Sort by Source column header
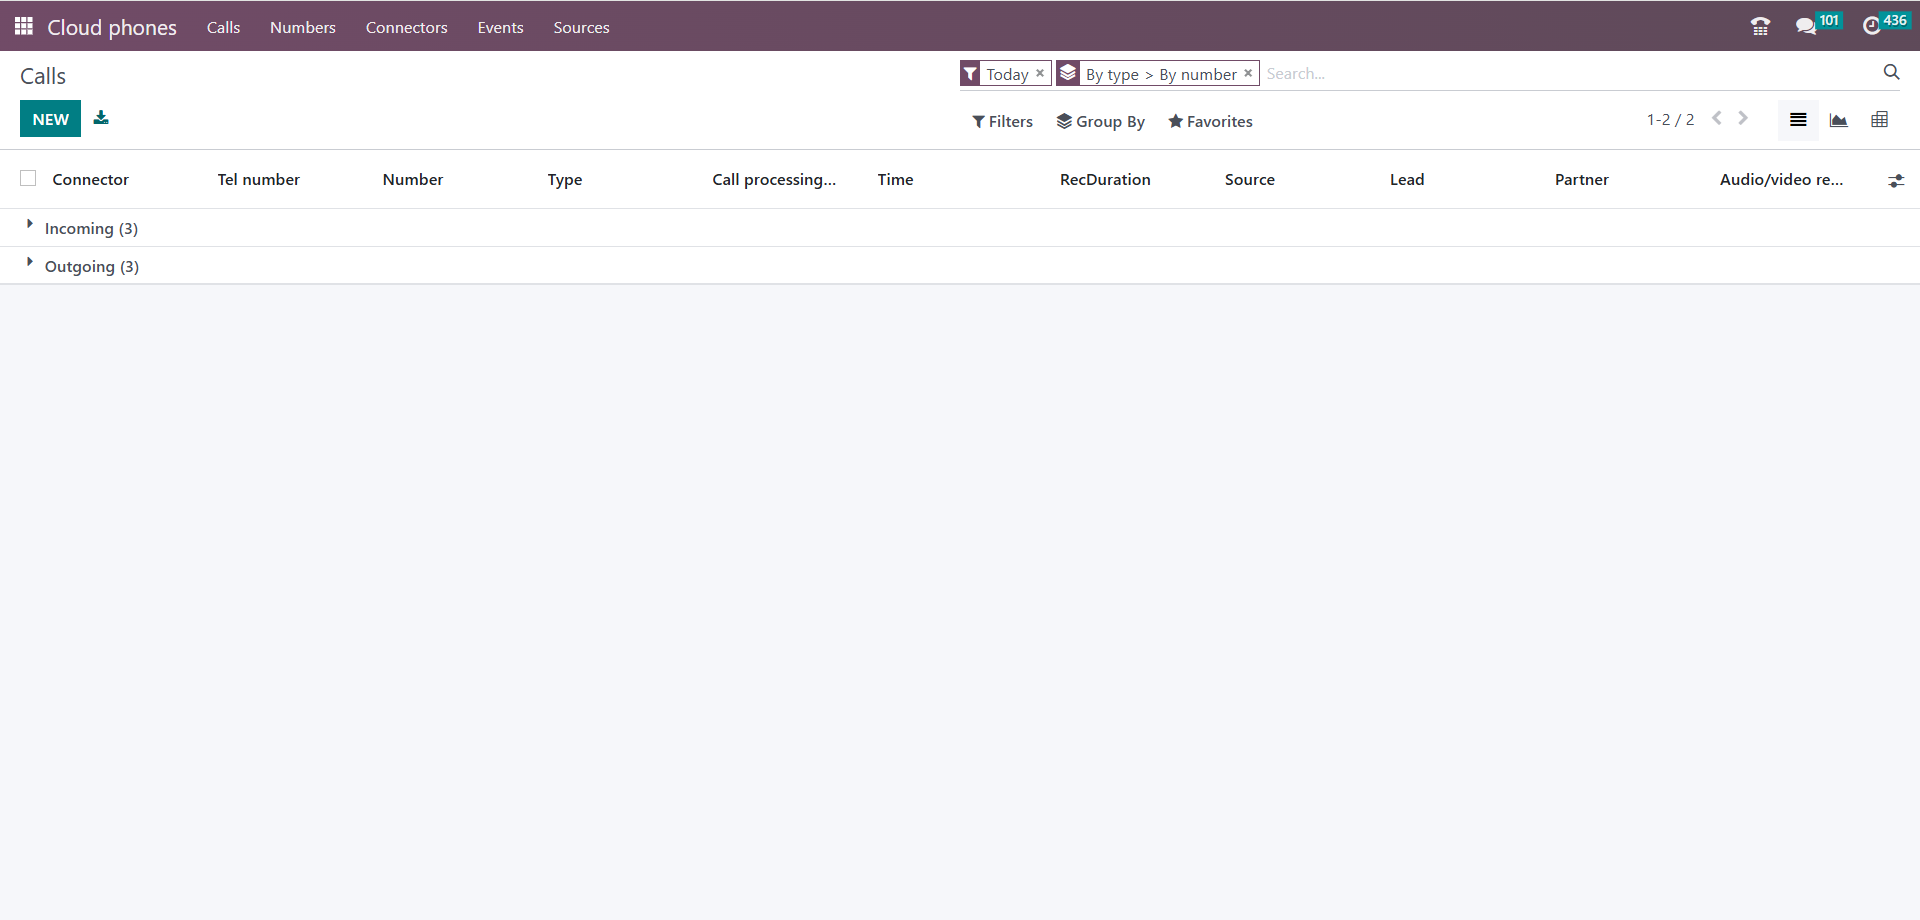Image resolution: width=1920 pixels, height=920 pixels. 1250,179
